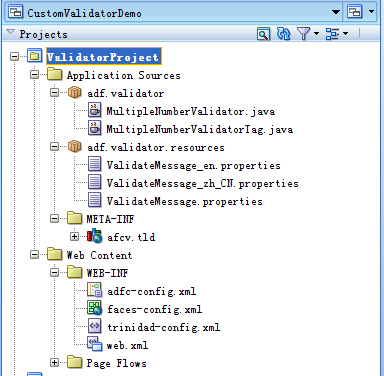Select the WEB-INF label
Viewport: 384px width, 376px height.
[x=107, y=273]
